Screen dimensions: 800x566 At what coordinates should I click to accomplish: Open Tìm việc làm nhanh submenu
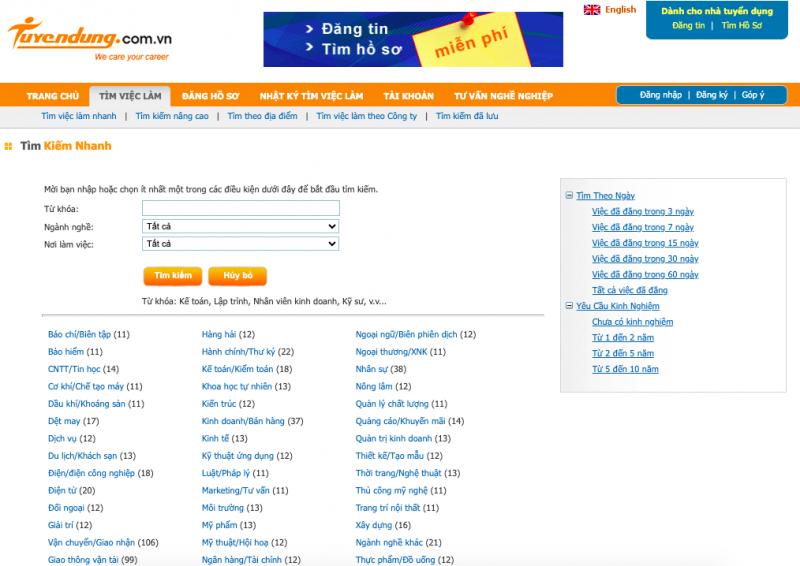(79, 116)
